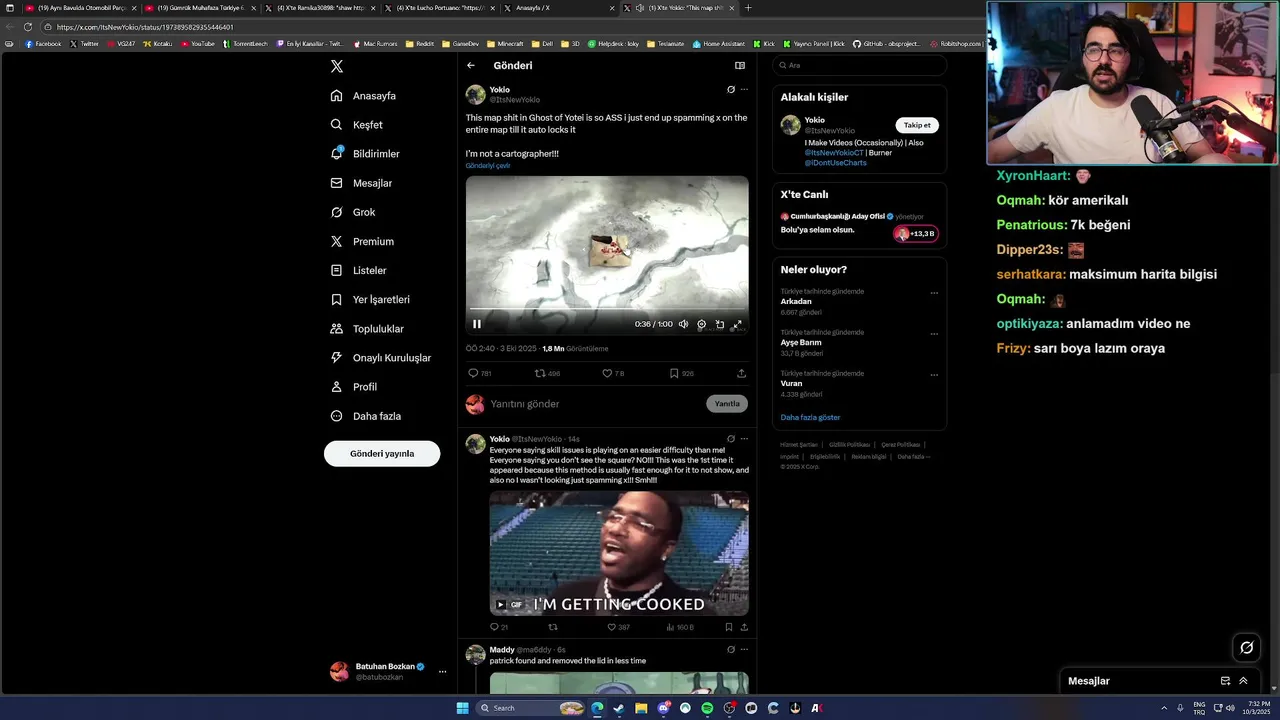
Task: Play the I'M GETTING COOKED GIF
Action: 501,604
